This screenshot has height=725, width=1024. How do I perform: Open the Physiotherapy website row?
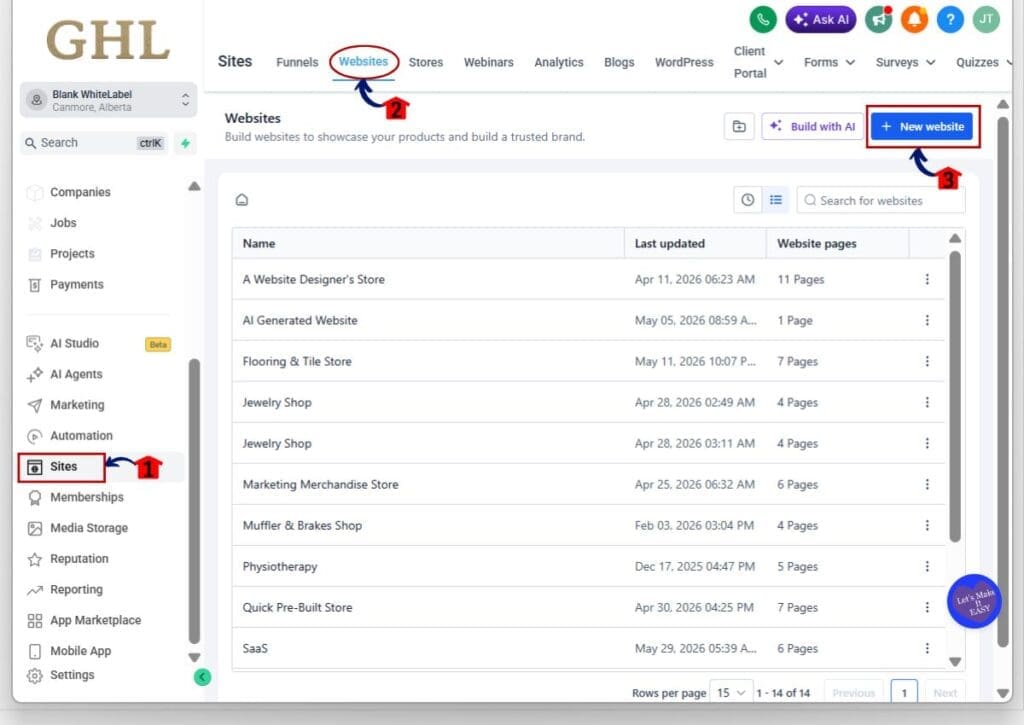pyautogui.click(x=588, y=566)
